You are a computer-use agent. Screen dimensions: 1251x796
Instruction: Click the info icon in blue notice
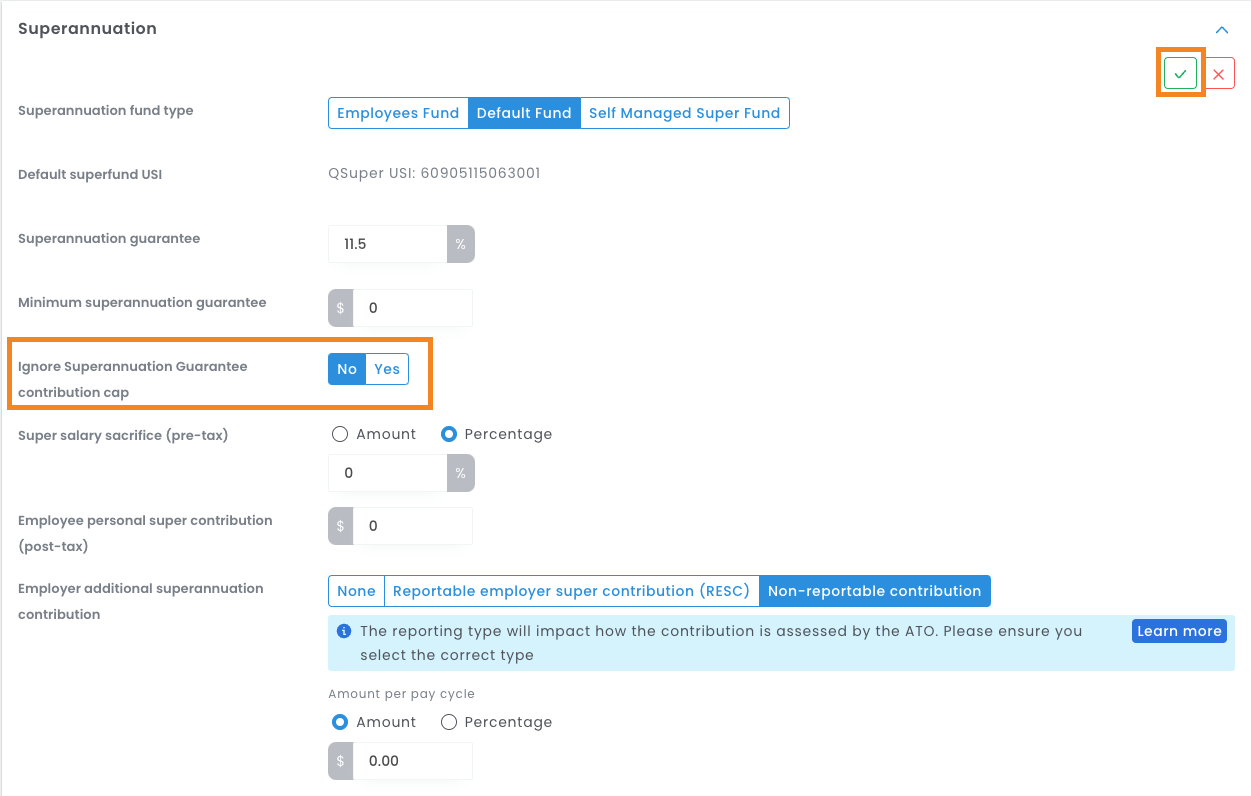pyautogui.click(x=344, y=631)
